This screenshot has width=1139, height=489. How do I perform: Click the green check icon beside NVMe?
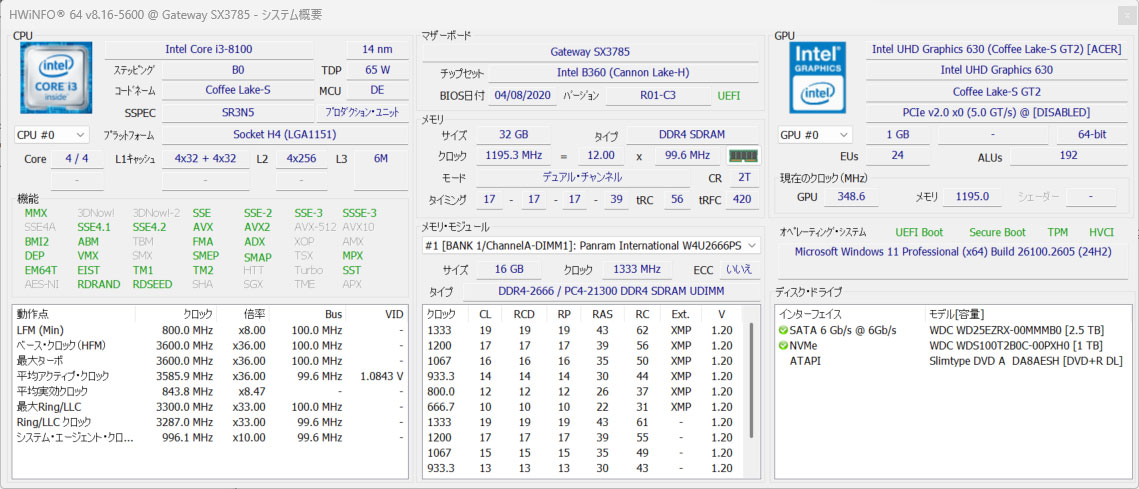(x=783, y=345)
